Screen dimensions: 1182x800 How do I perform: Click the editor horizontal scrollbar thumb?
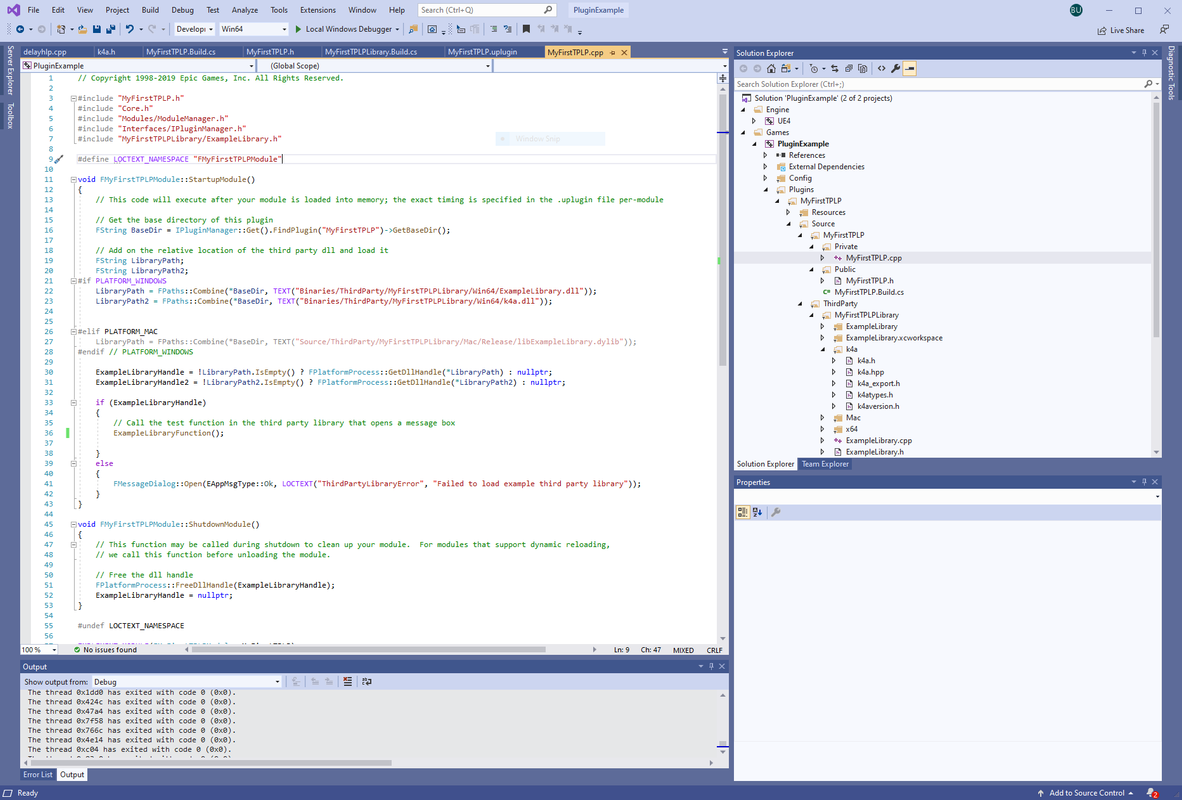click(369, 649)
